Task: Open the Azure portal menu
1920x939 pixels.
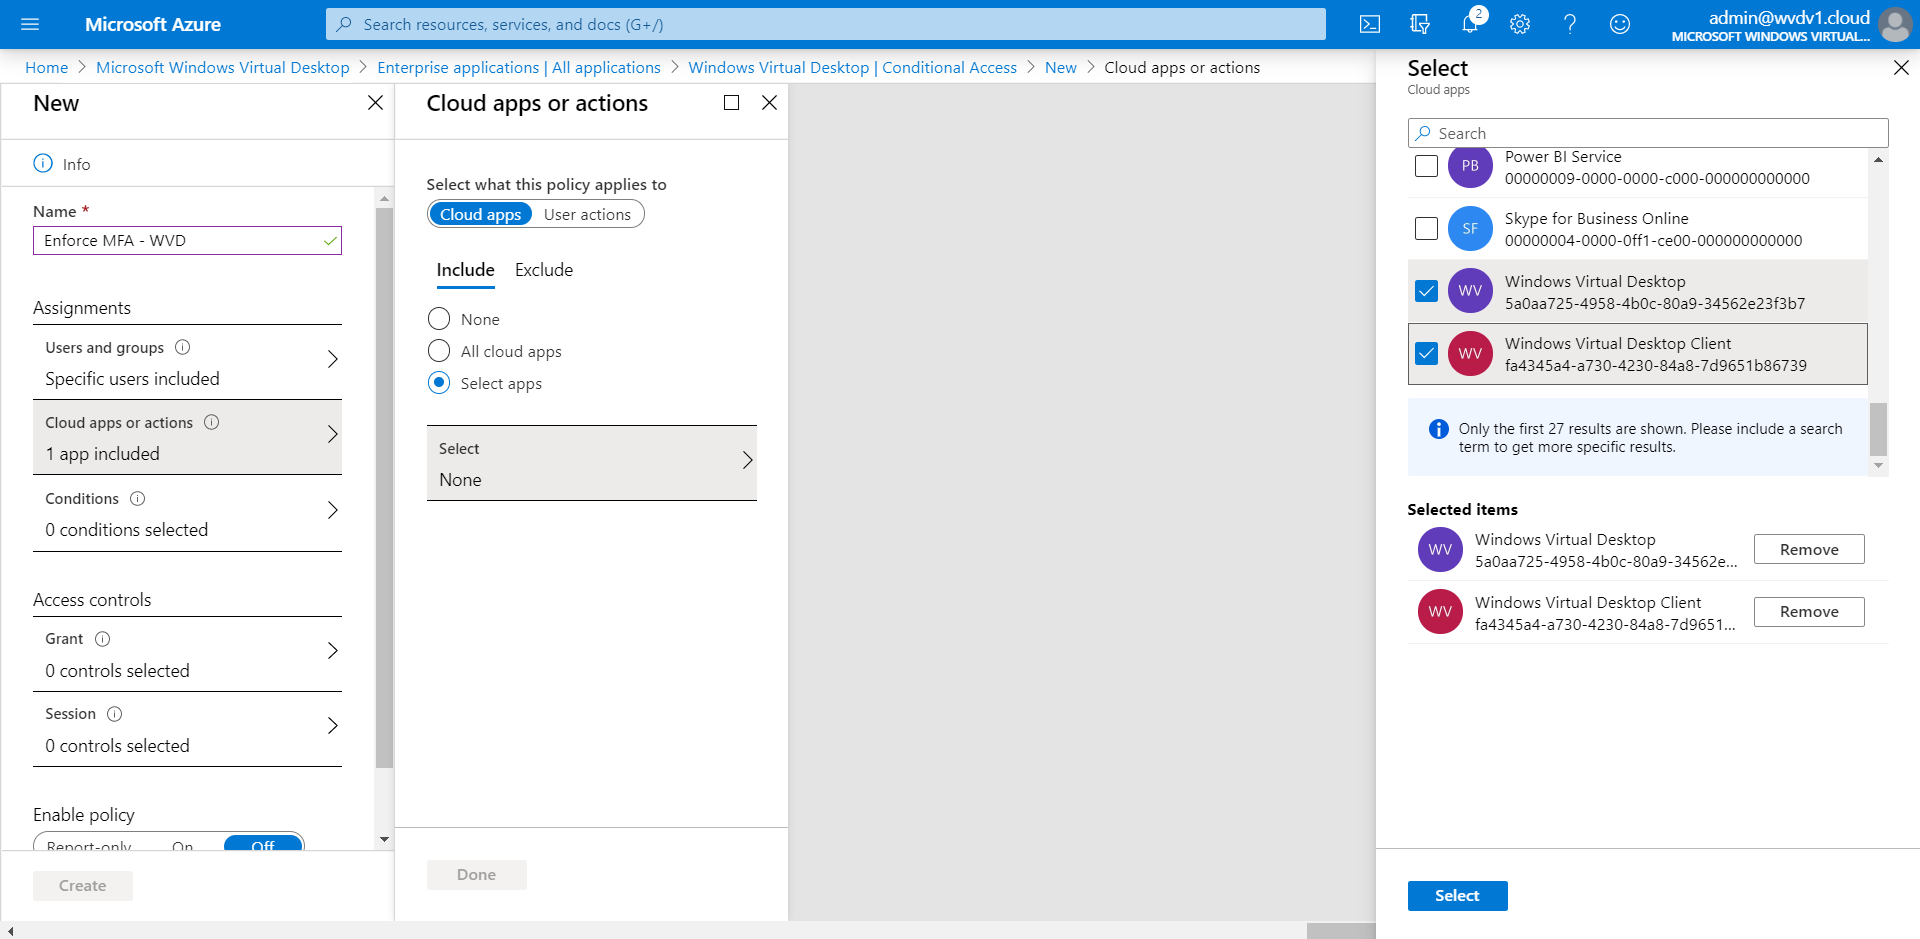Action: coord(30,24)
